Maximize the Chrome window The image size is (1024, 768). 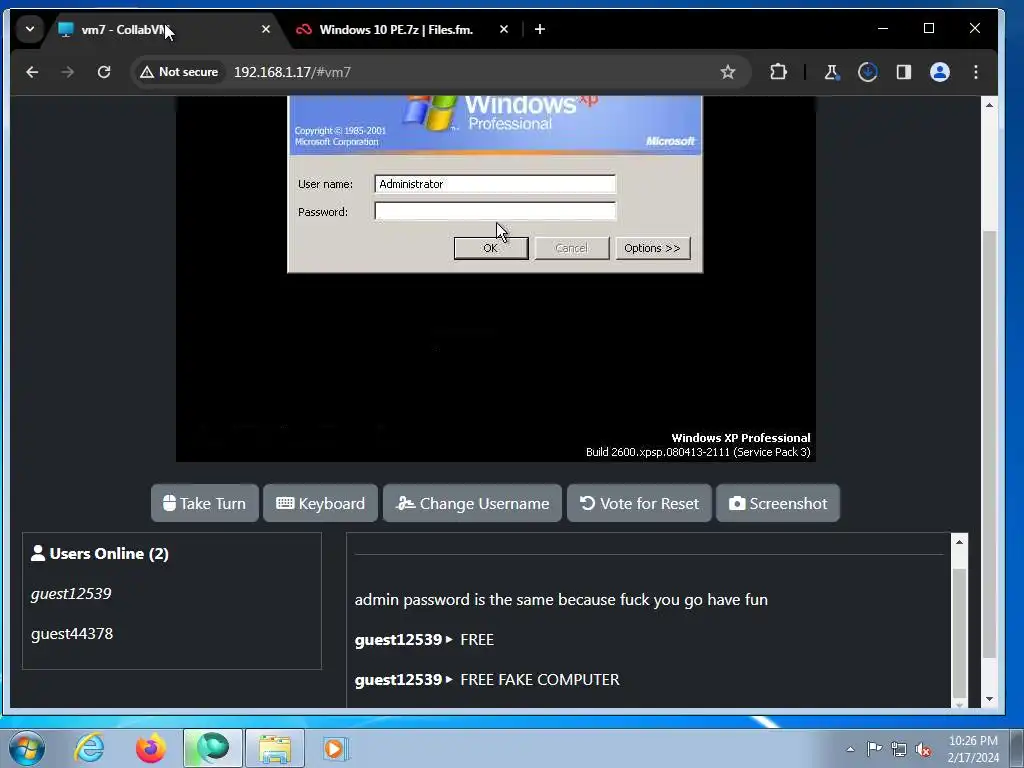point(929,29)
